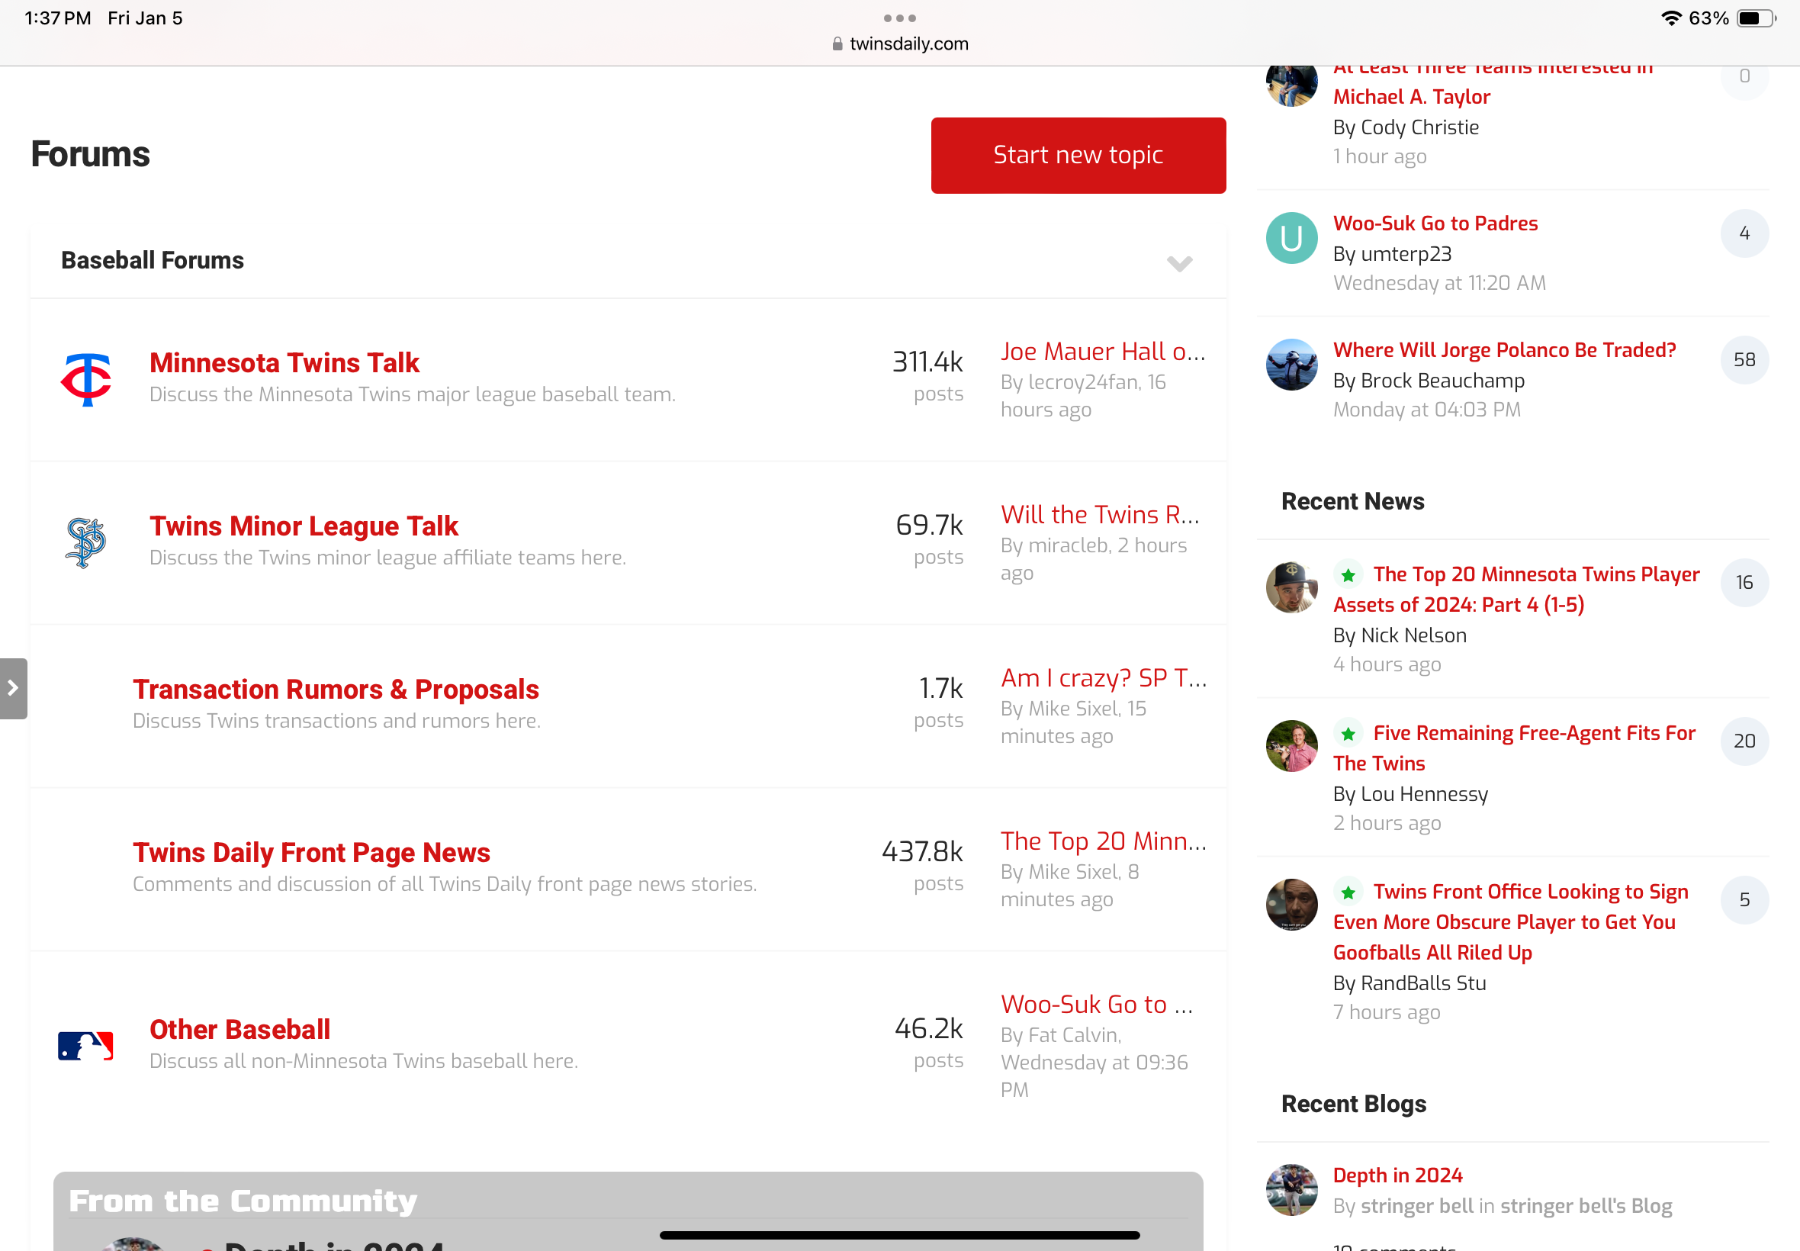Click the MLB logo beside Other Baseball
This screenshot has width=1800, height=1251.
click(86, 1046)
